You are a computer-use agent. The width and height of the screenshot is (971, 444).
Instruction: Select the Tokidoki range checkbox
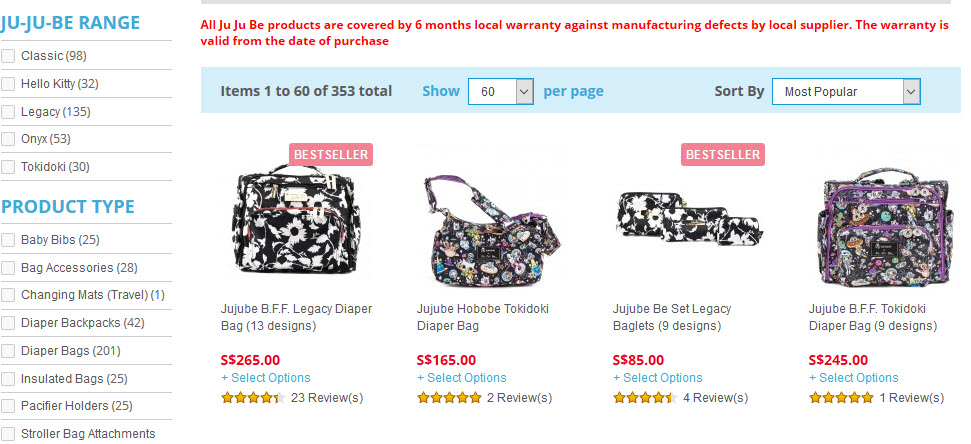(8, 167)
